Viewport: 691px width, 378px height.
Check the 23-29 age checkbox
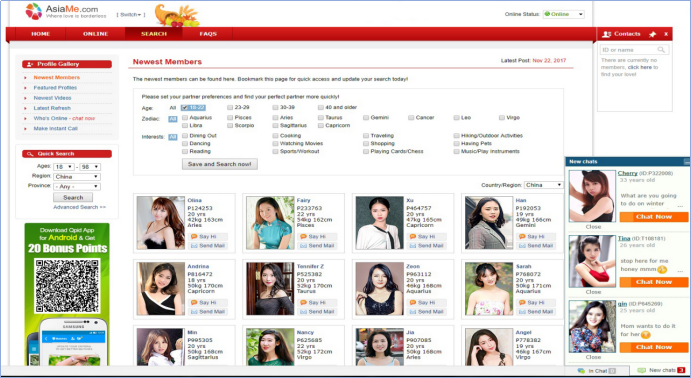[230, 107]
